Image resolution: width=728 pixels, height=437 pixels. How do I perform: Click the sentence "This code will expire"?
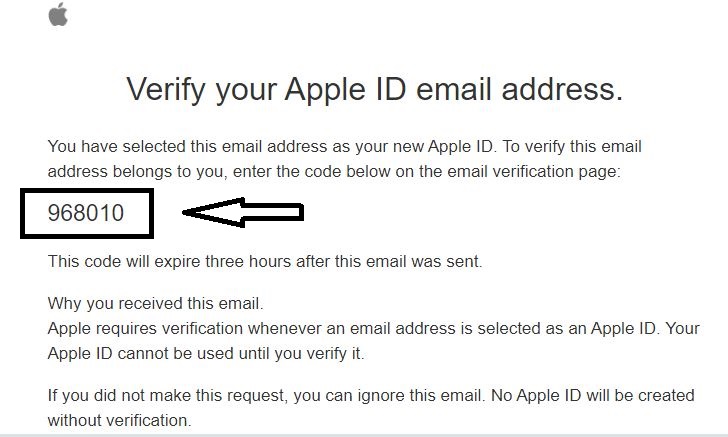pos(265,262)
